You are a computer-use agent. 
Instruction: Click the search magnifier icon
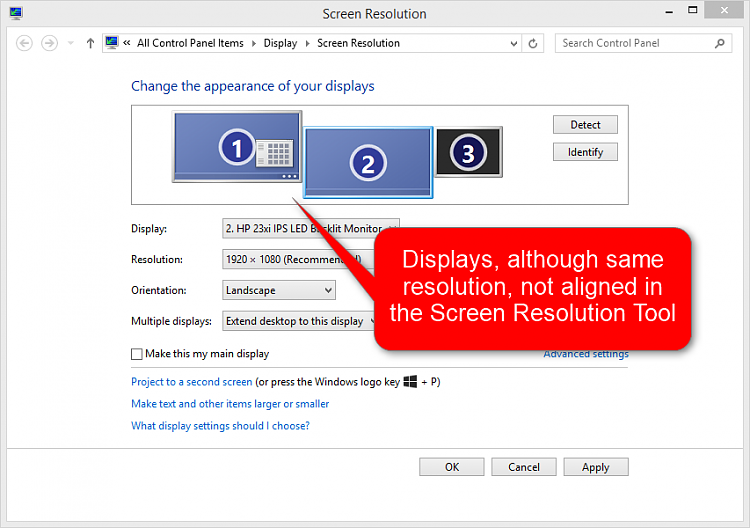tap(719, 44)
